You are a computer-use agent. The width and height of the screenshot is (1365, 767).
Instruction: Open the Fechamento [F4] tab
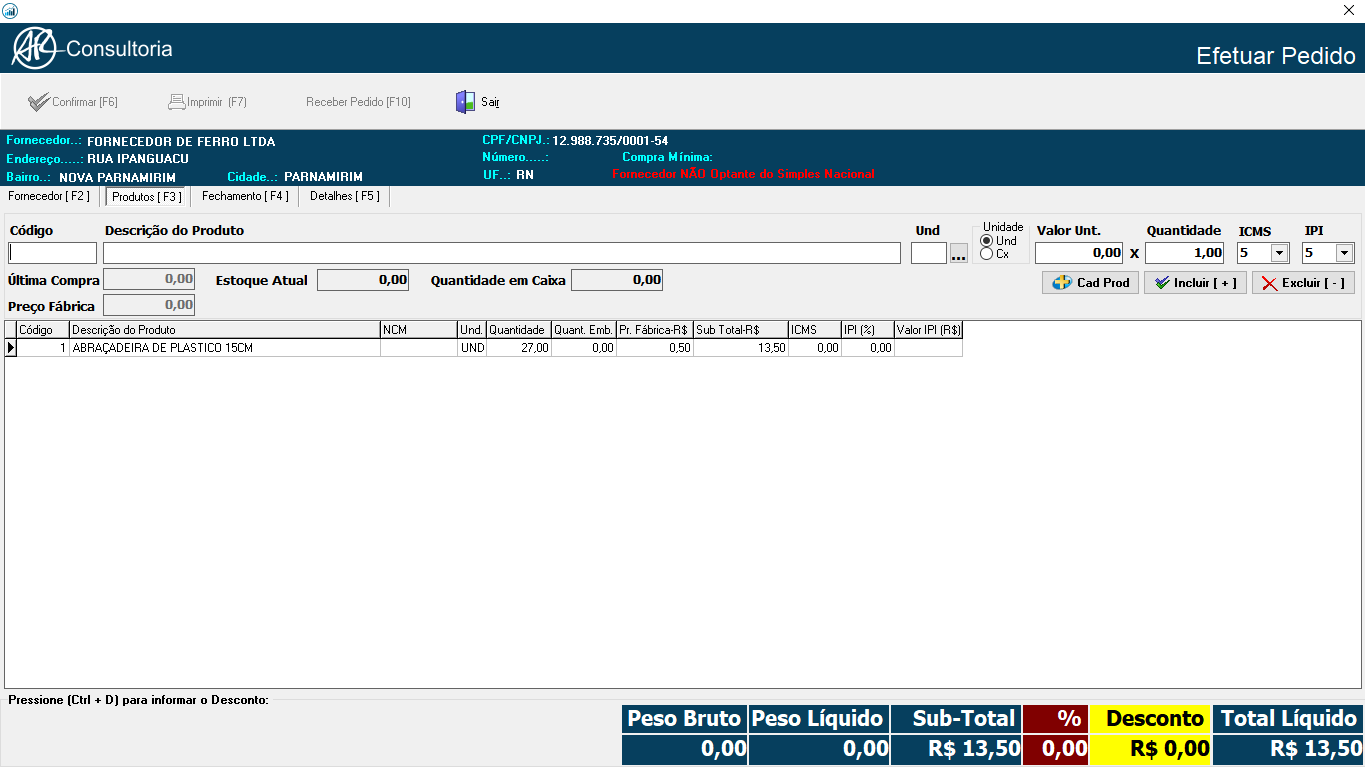(x=245, y=196)
